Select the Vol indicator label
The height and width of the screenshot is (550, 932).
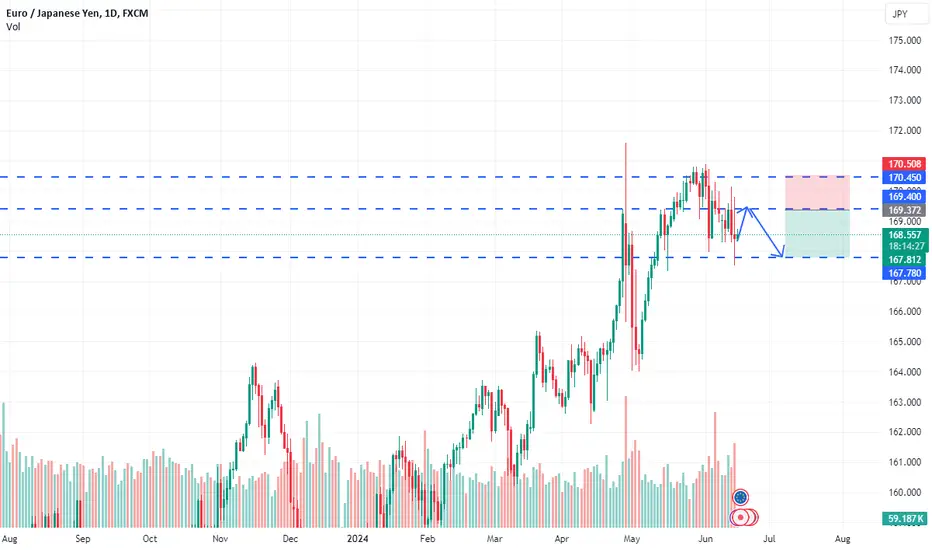(13, 27)
